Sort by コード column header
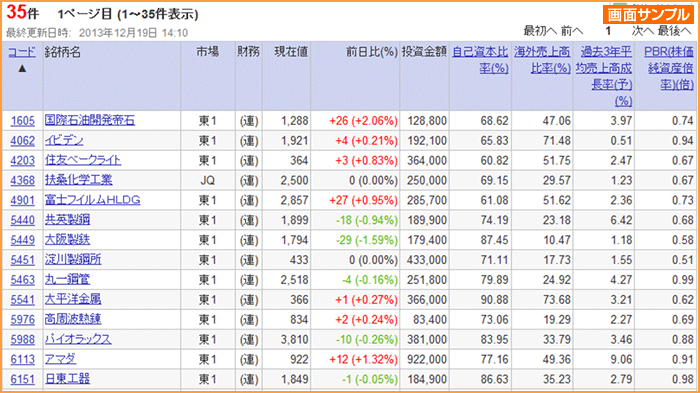 click(22, 52)
